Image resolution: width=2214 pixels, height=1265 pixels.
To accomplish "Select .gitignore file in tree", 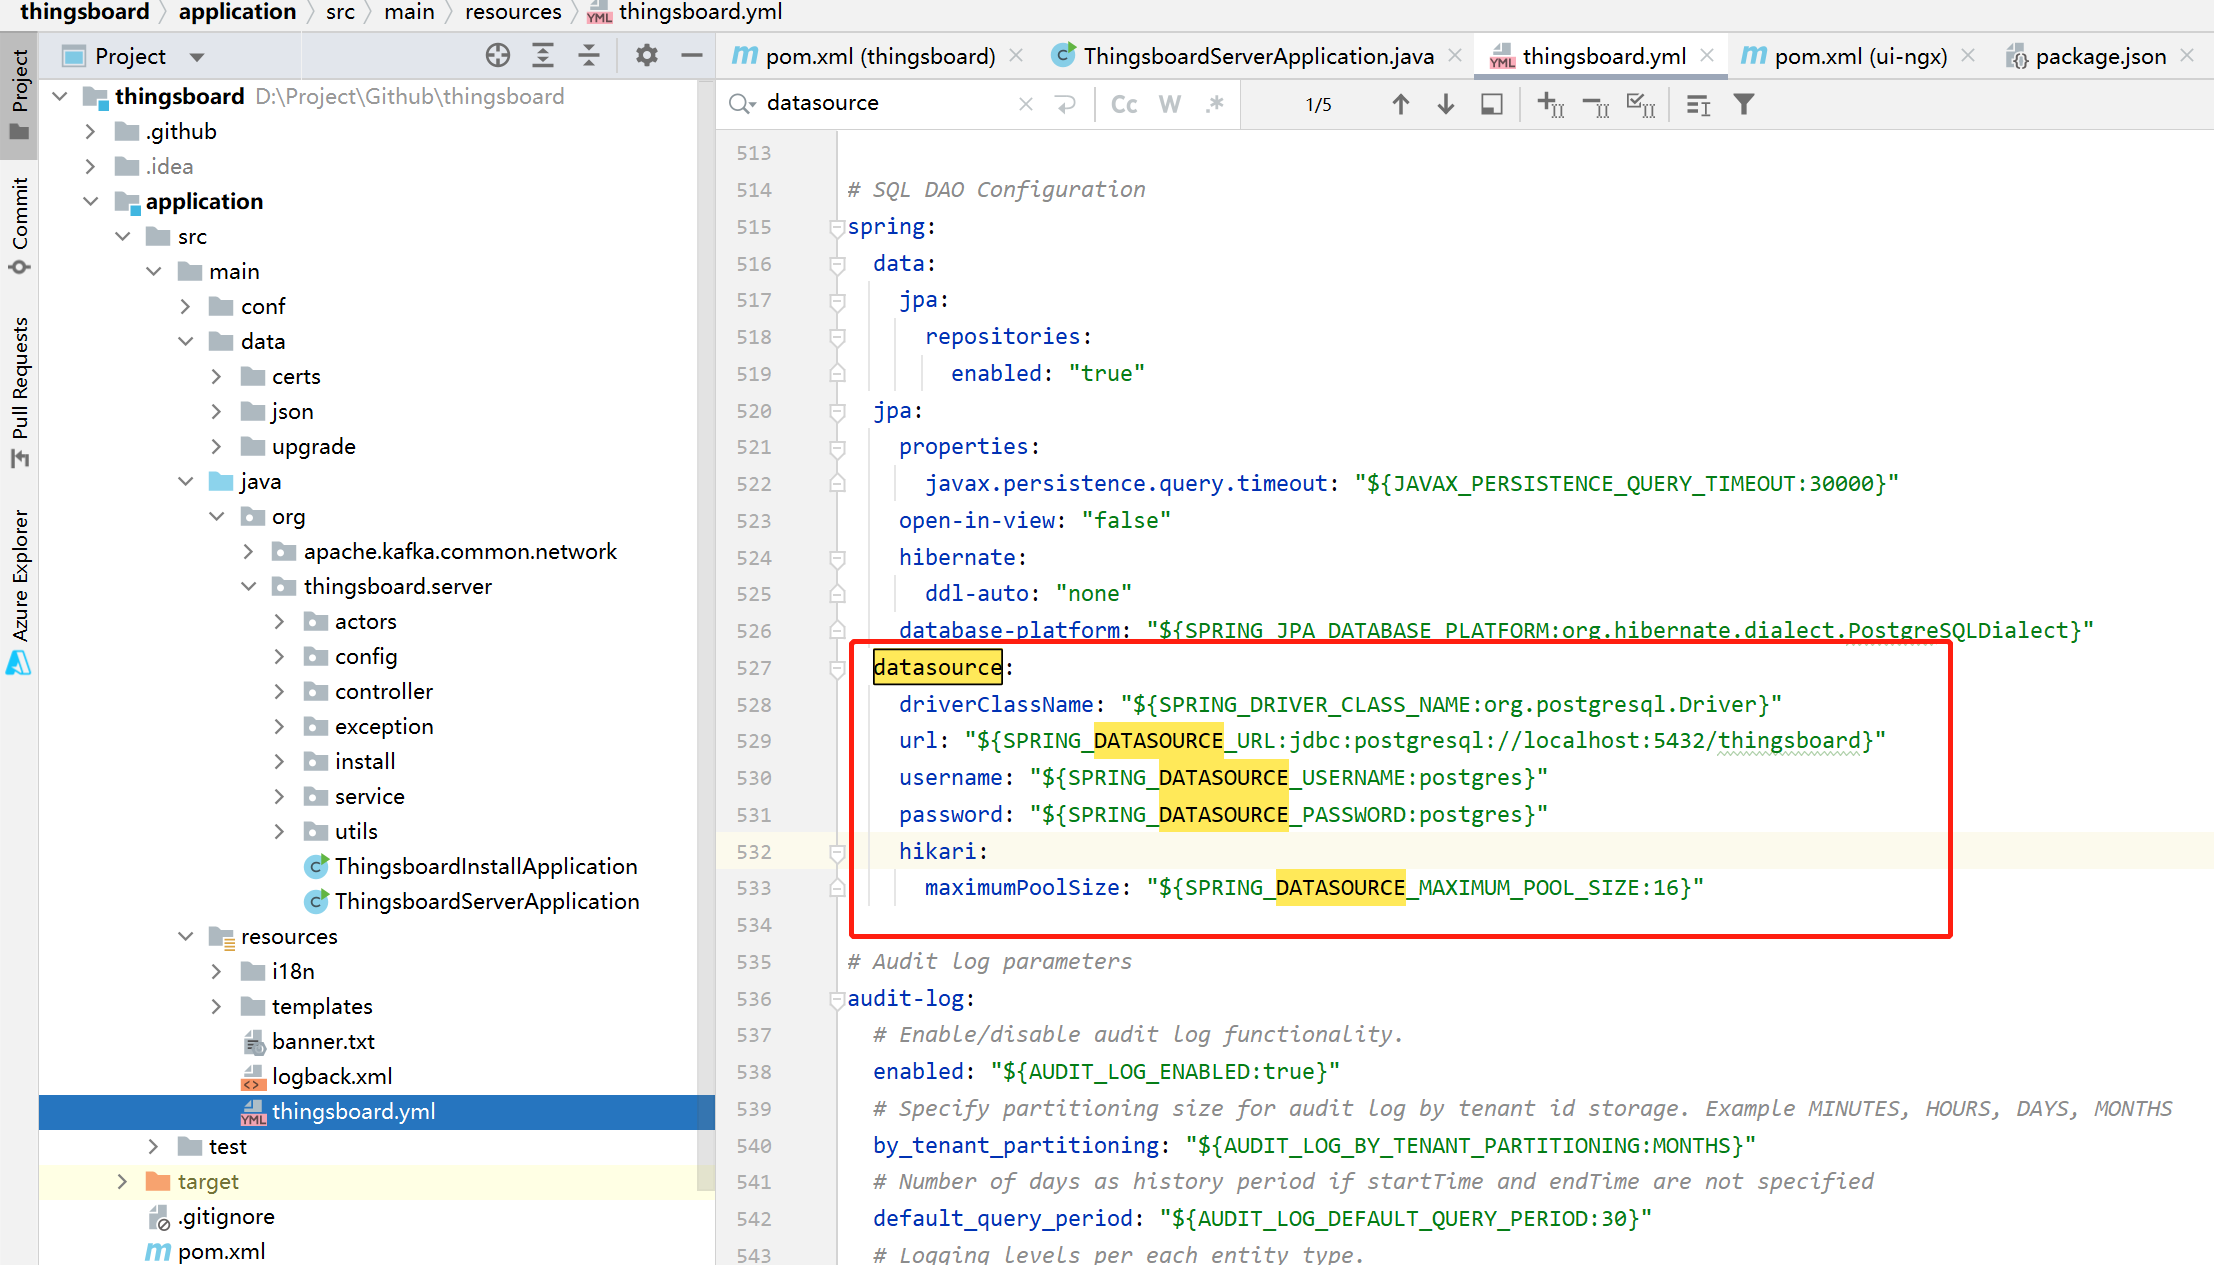I will click(226, 1216).
